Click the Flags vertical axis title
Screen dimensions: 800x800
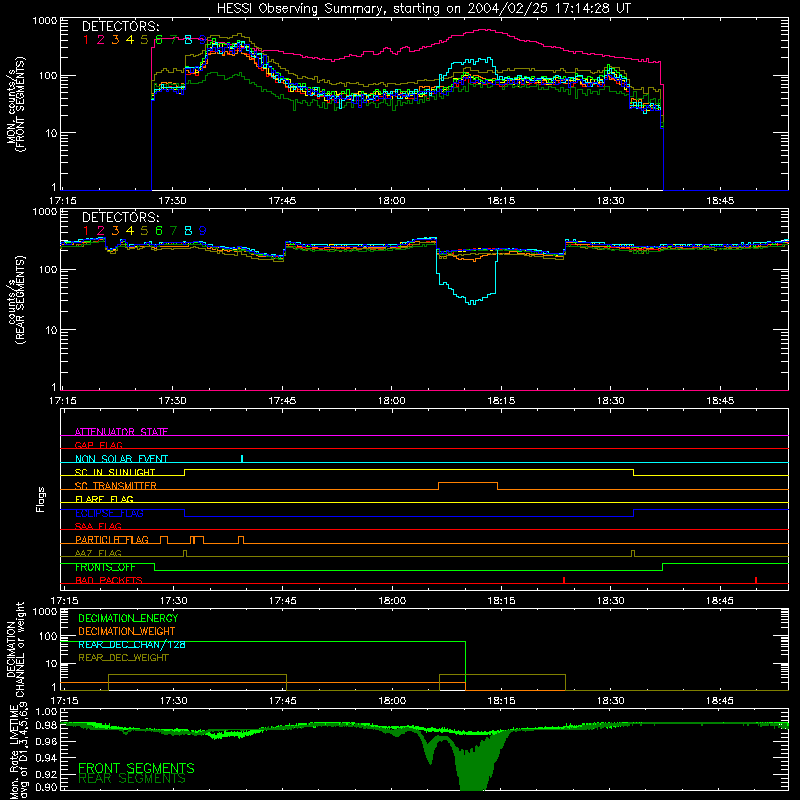(41, 499)
